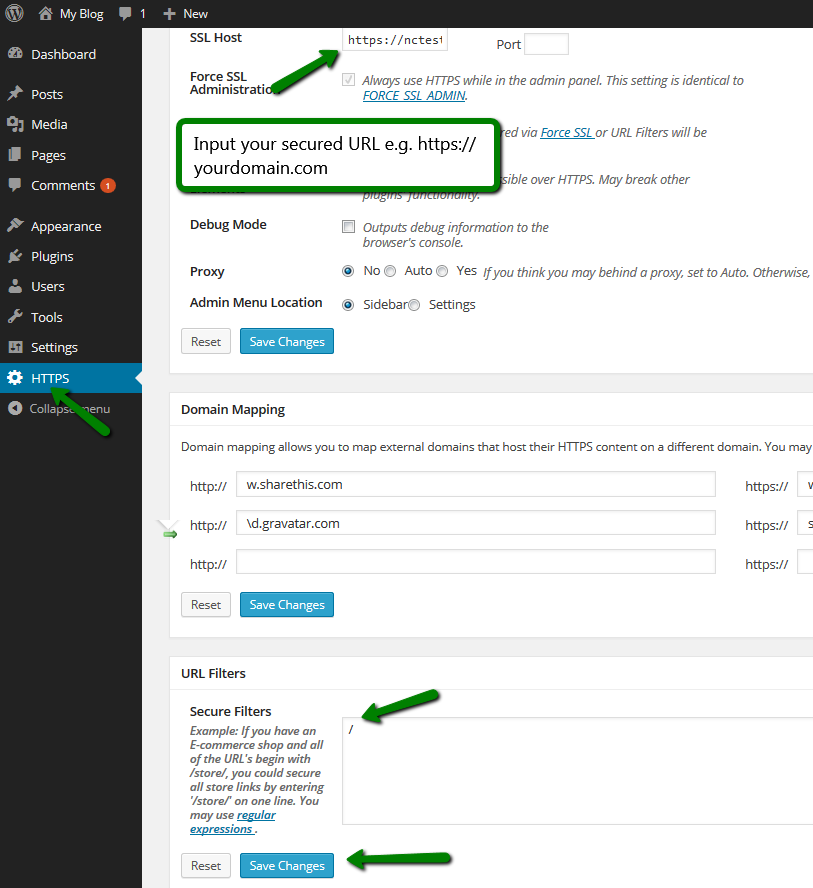Viewport: 813px width, 888px height.
Task: Click Reset in the URL Filters section
Action: point(206,866)
